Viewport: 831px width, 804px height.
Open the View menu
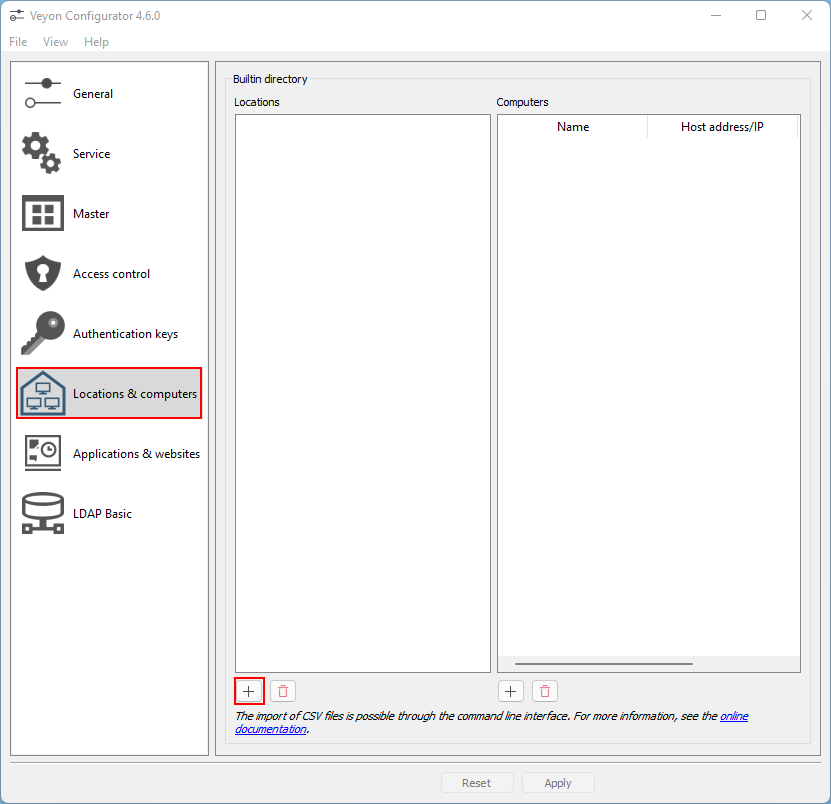click(55, 42)
